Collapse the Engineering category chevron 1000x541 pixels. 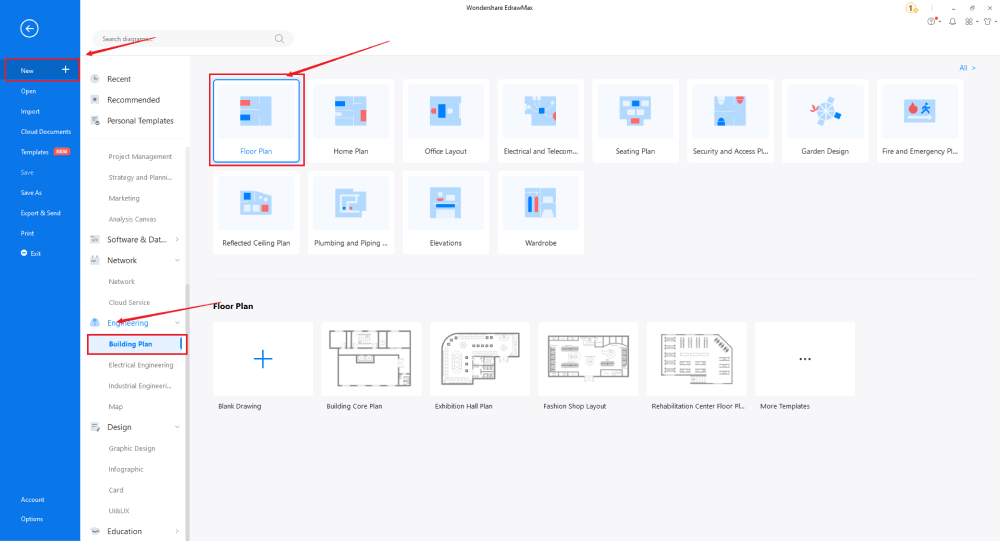[x=177, y=323]
